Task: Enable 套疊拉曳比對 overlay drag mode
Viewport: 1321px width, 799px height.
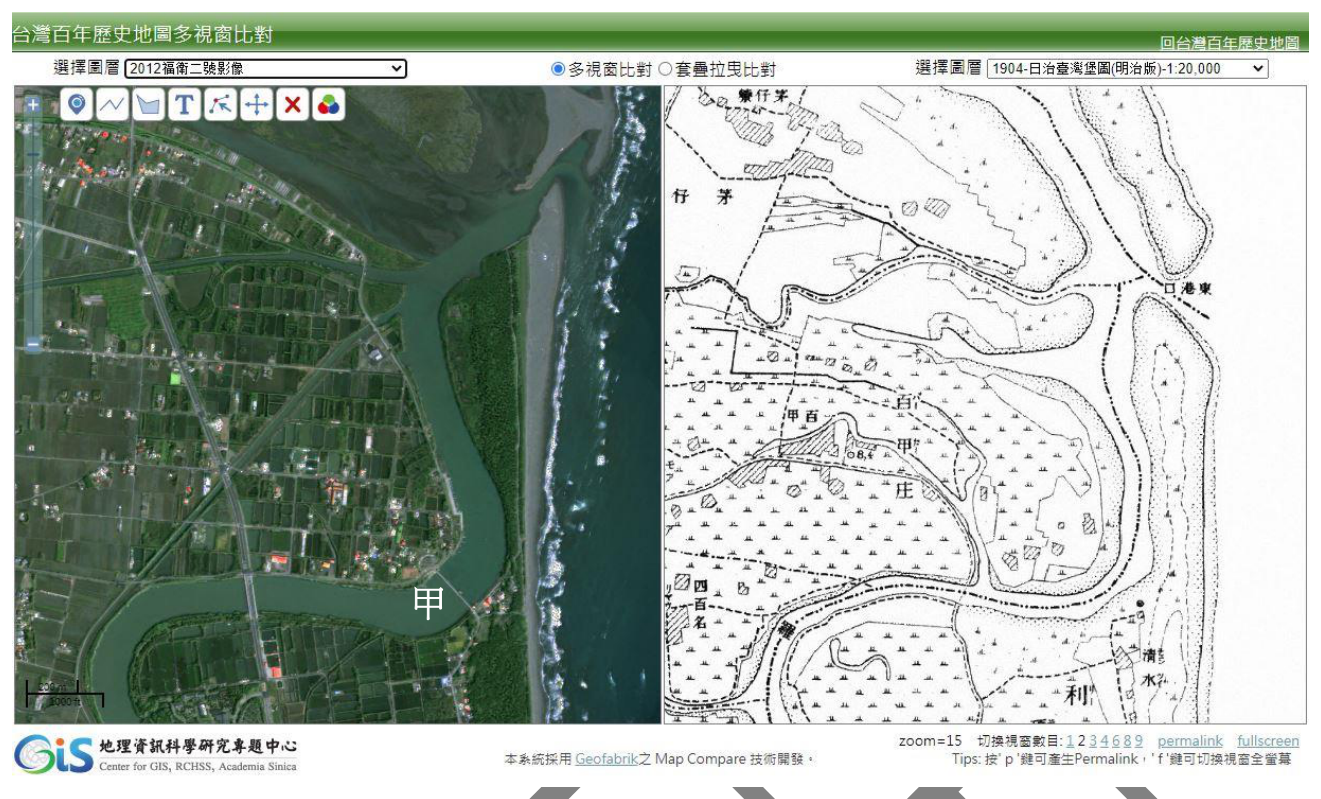Action: (665, 69)
